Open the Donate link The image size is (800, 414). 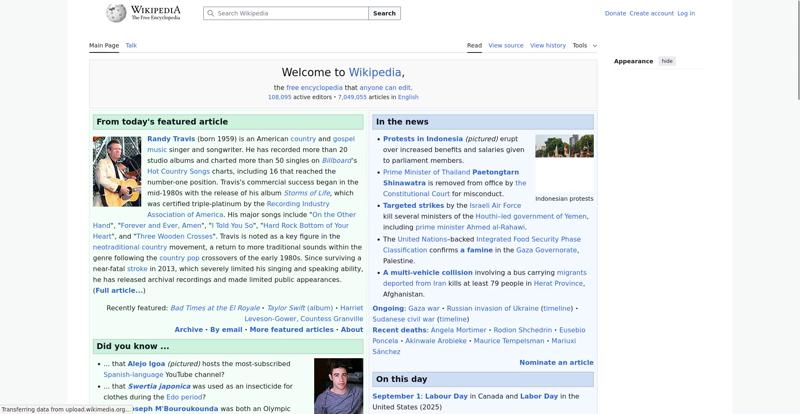point(615,13)
